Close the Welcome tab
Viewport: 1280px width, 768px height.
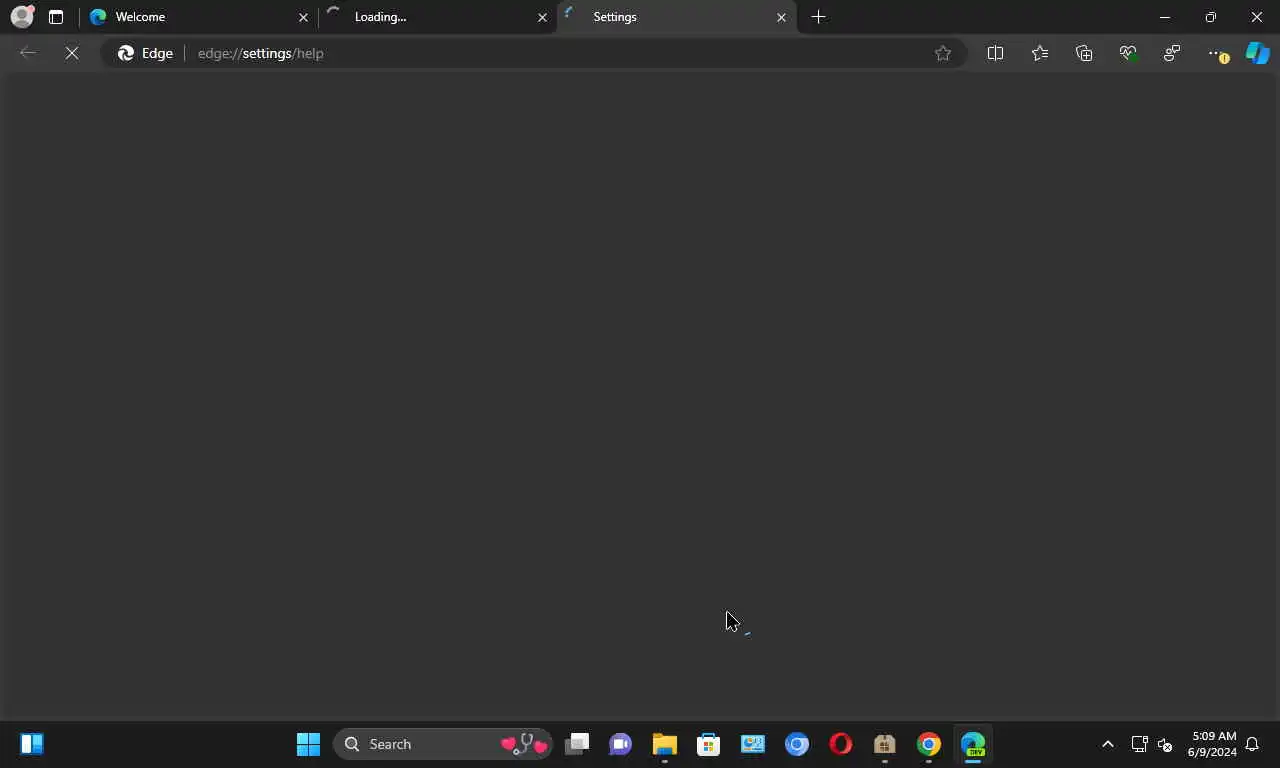[x=303, y=17]
